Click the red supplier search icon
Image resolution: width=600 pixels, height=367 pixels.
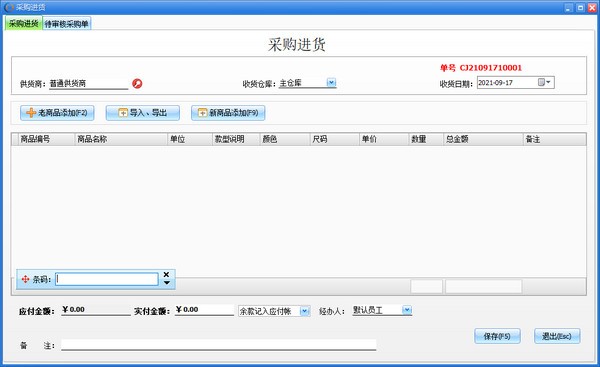[x=137, y=83]
